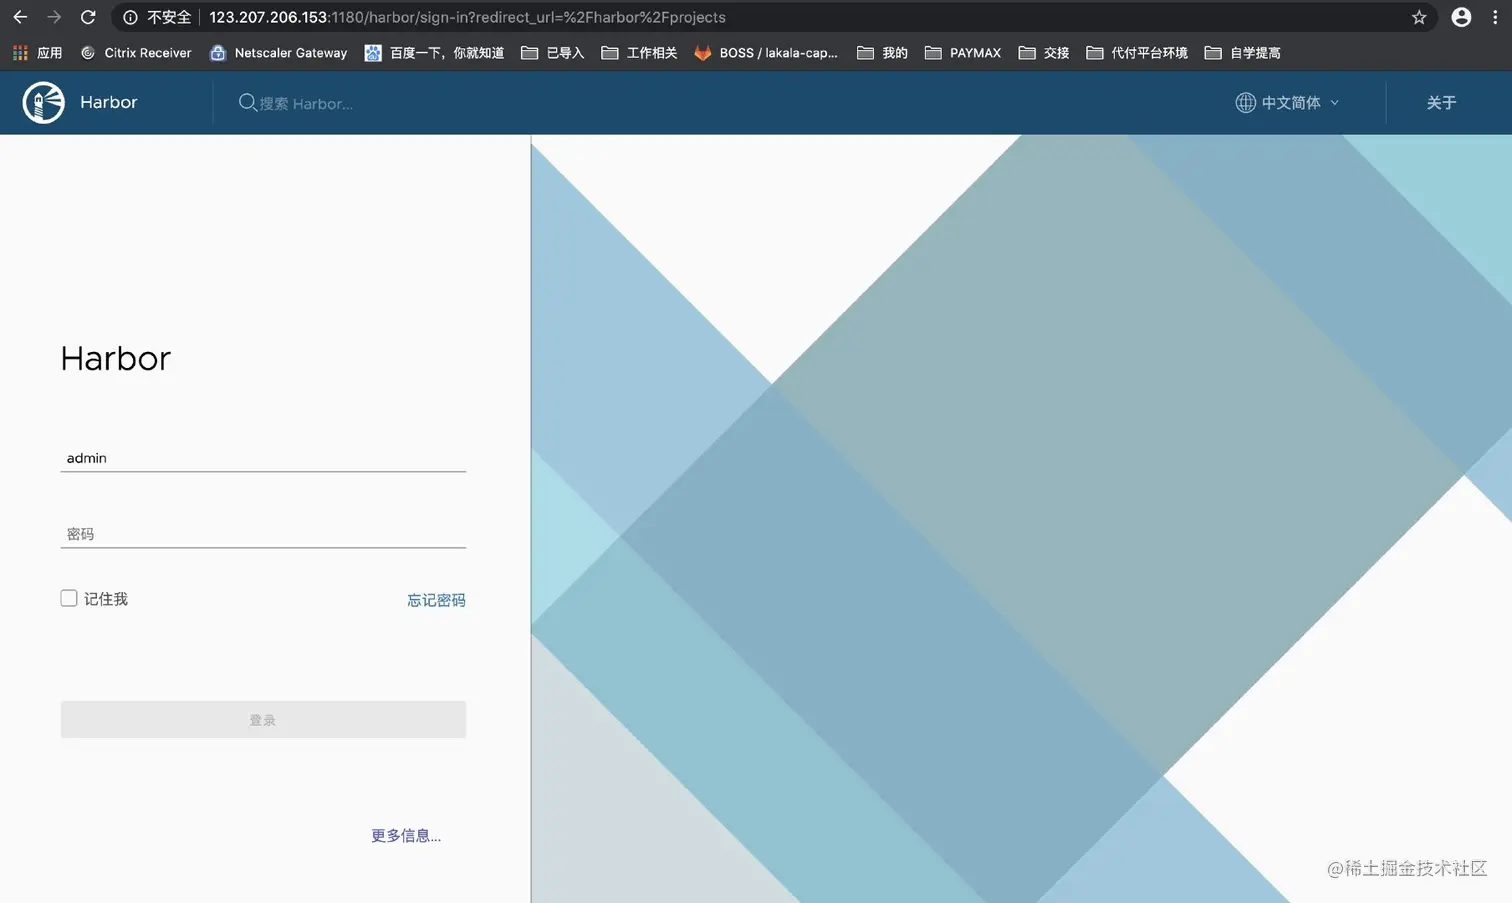The height and width of the screenshot is (903, 1512).
Task: Open the 自学提高 bookmark folder
Action: click(x=1243, y=53)
